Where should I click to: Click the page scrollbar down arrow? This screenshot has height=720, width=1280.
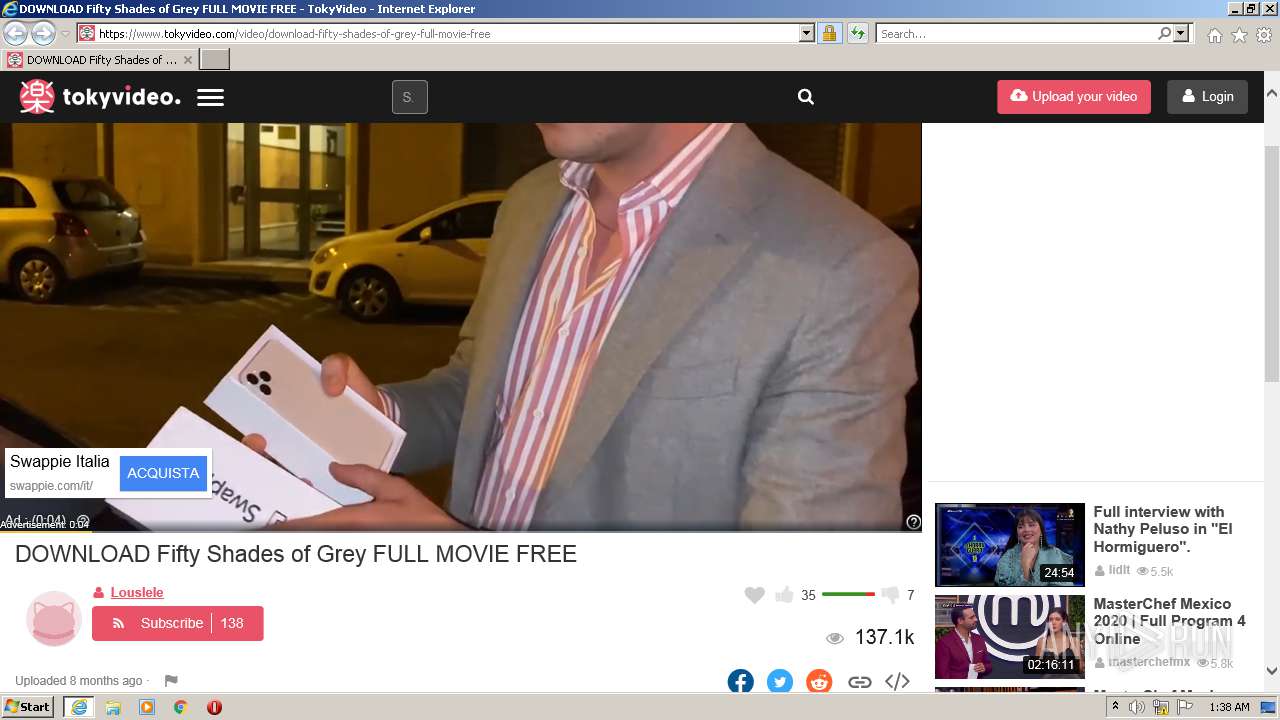(1272, 671)
